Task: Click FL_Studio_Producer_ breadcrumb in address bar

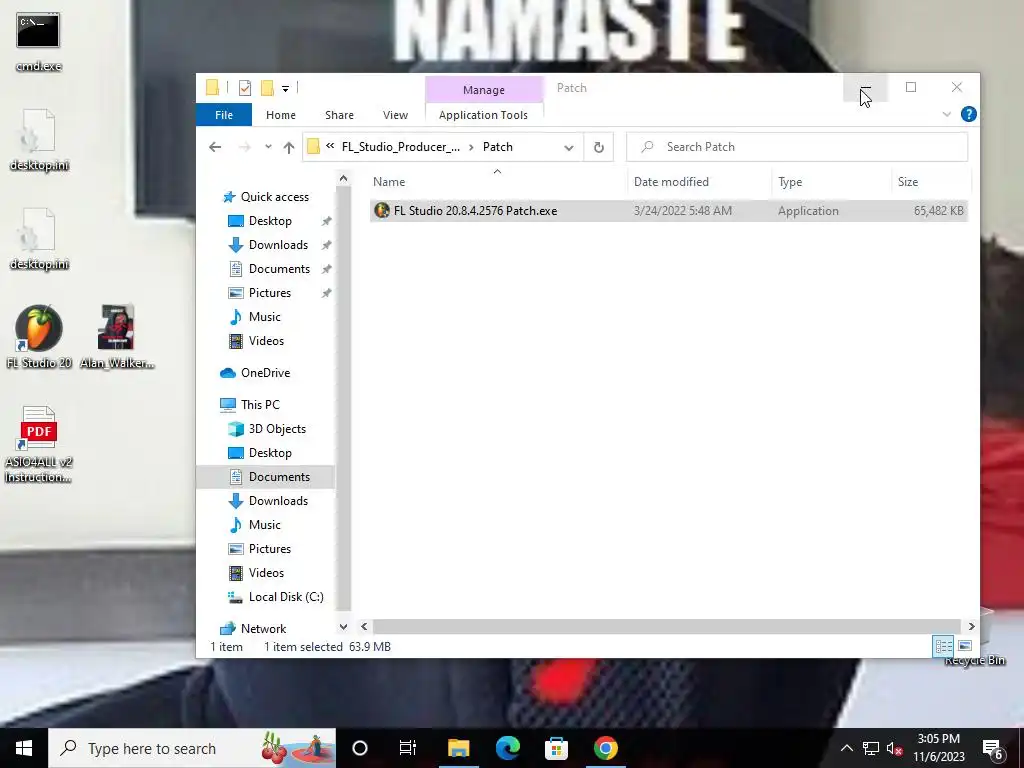Action: point(400,147)
